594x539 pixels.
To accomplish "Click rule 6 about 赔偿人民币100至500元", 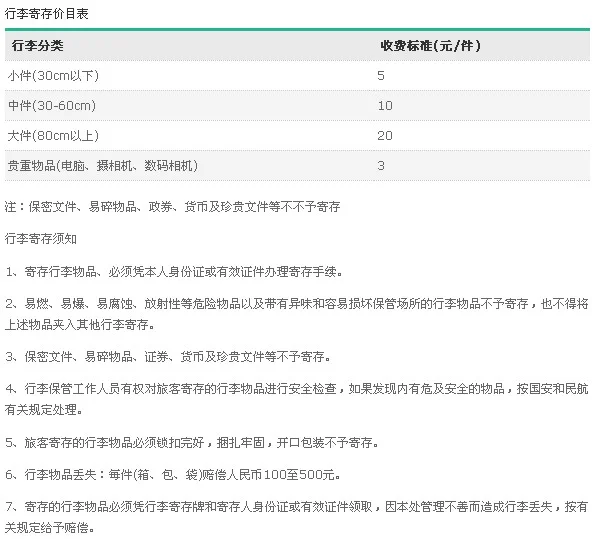I will pos(173,474).
